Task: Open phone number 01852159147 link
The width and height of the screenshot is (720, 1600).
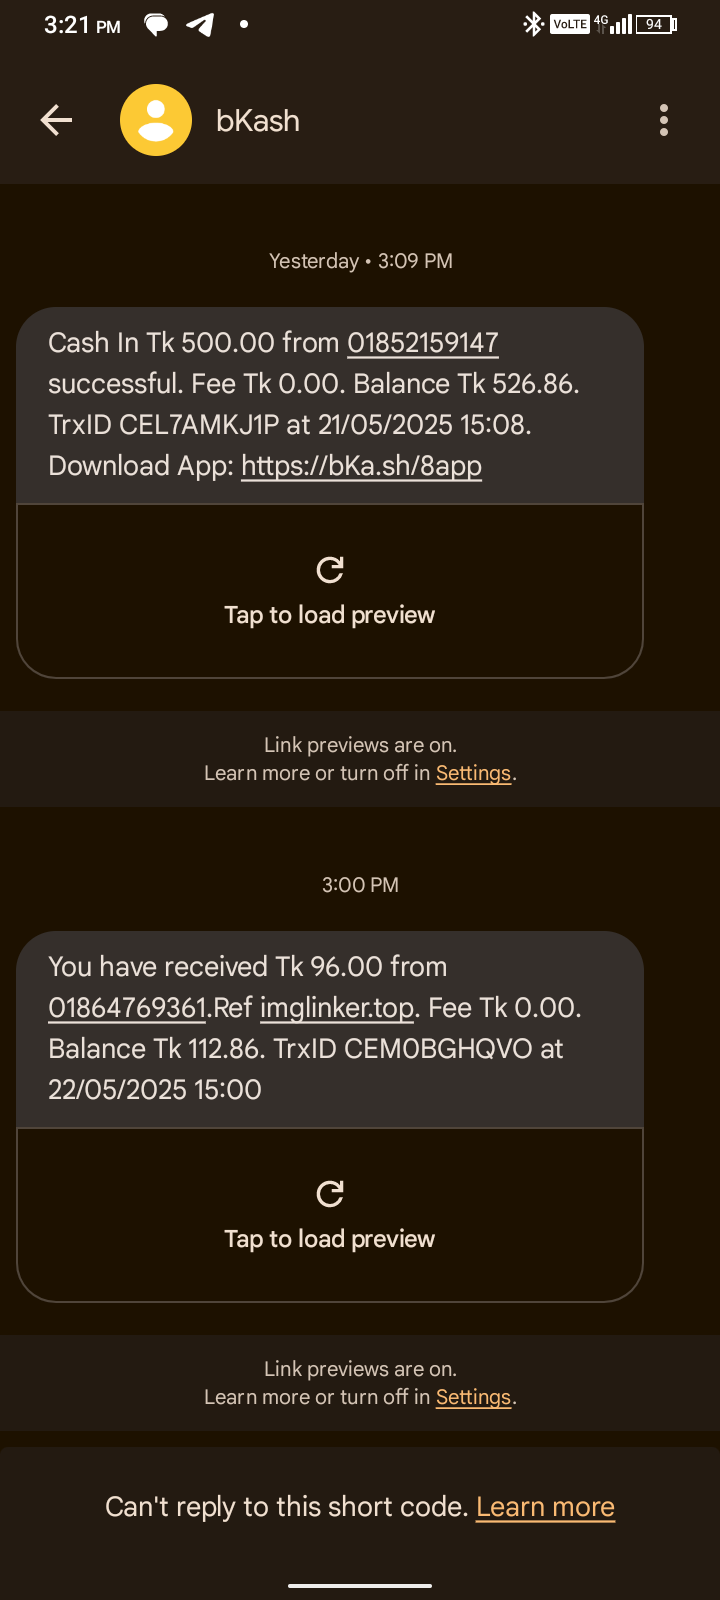Action: pos(423,343)
